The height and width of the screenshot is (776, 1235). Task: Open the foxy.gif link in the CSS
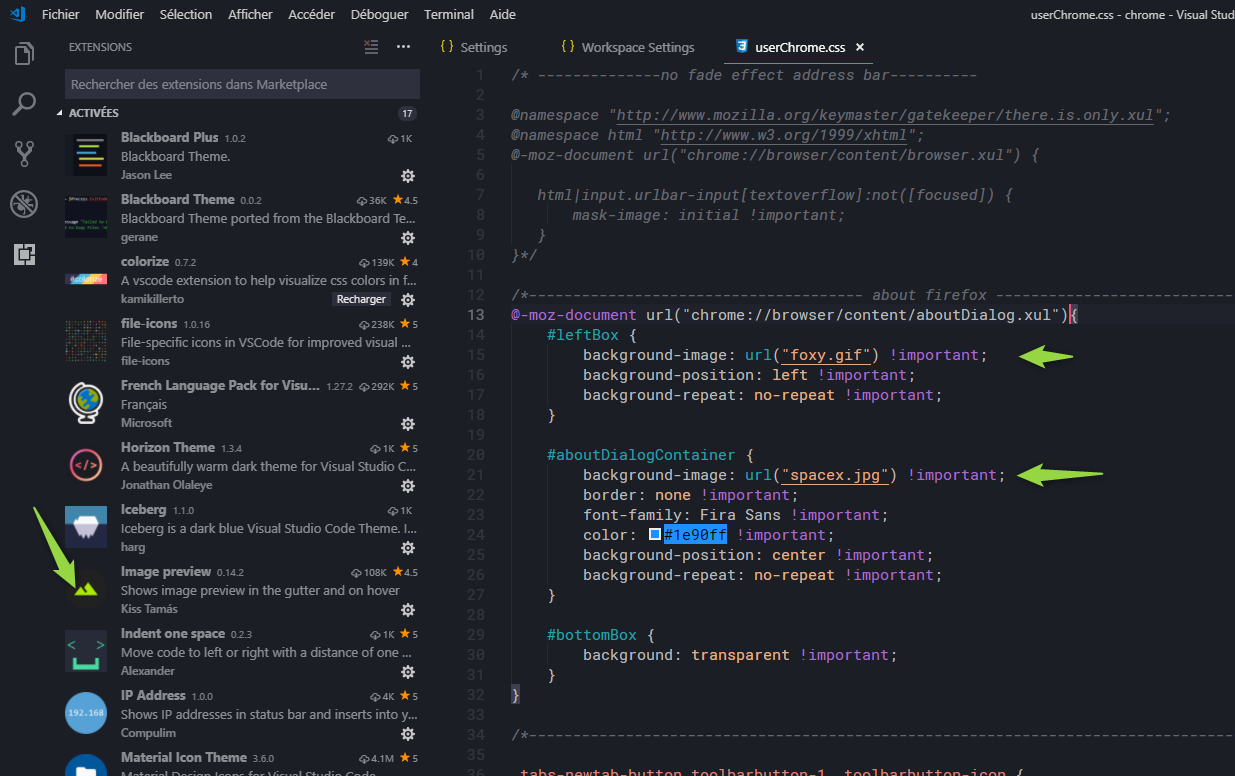click(x=827, y=355)
